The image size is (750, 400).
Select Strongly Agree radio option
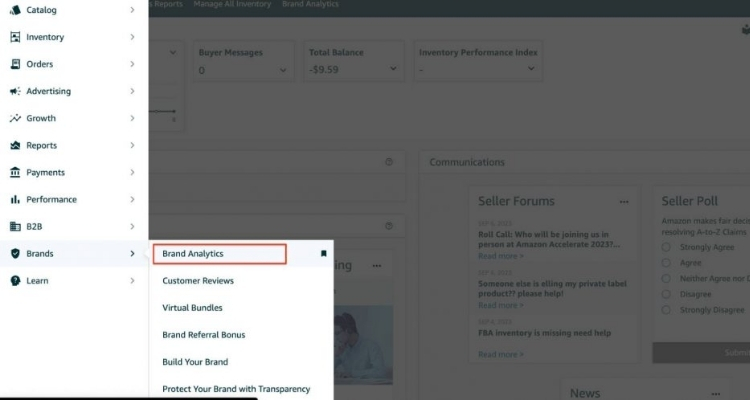pos(666,247)
